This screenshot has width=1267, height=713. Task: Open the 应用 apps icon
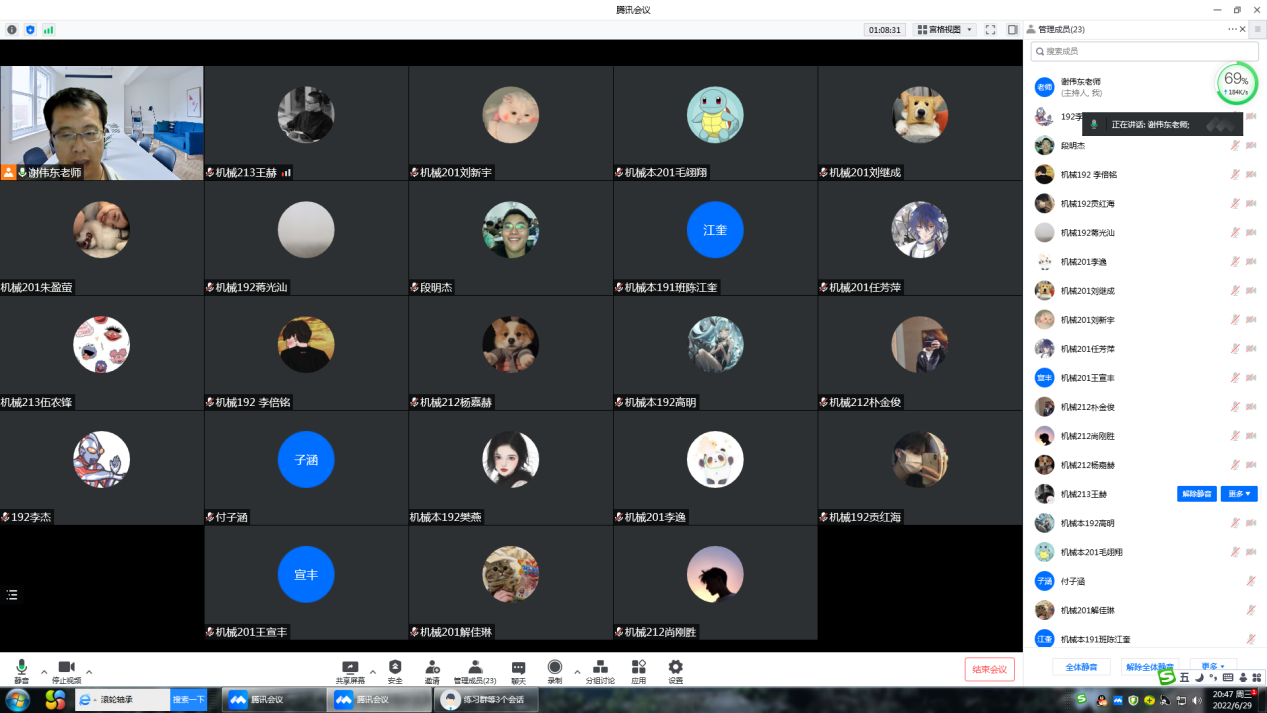tap(638, 670)
